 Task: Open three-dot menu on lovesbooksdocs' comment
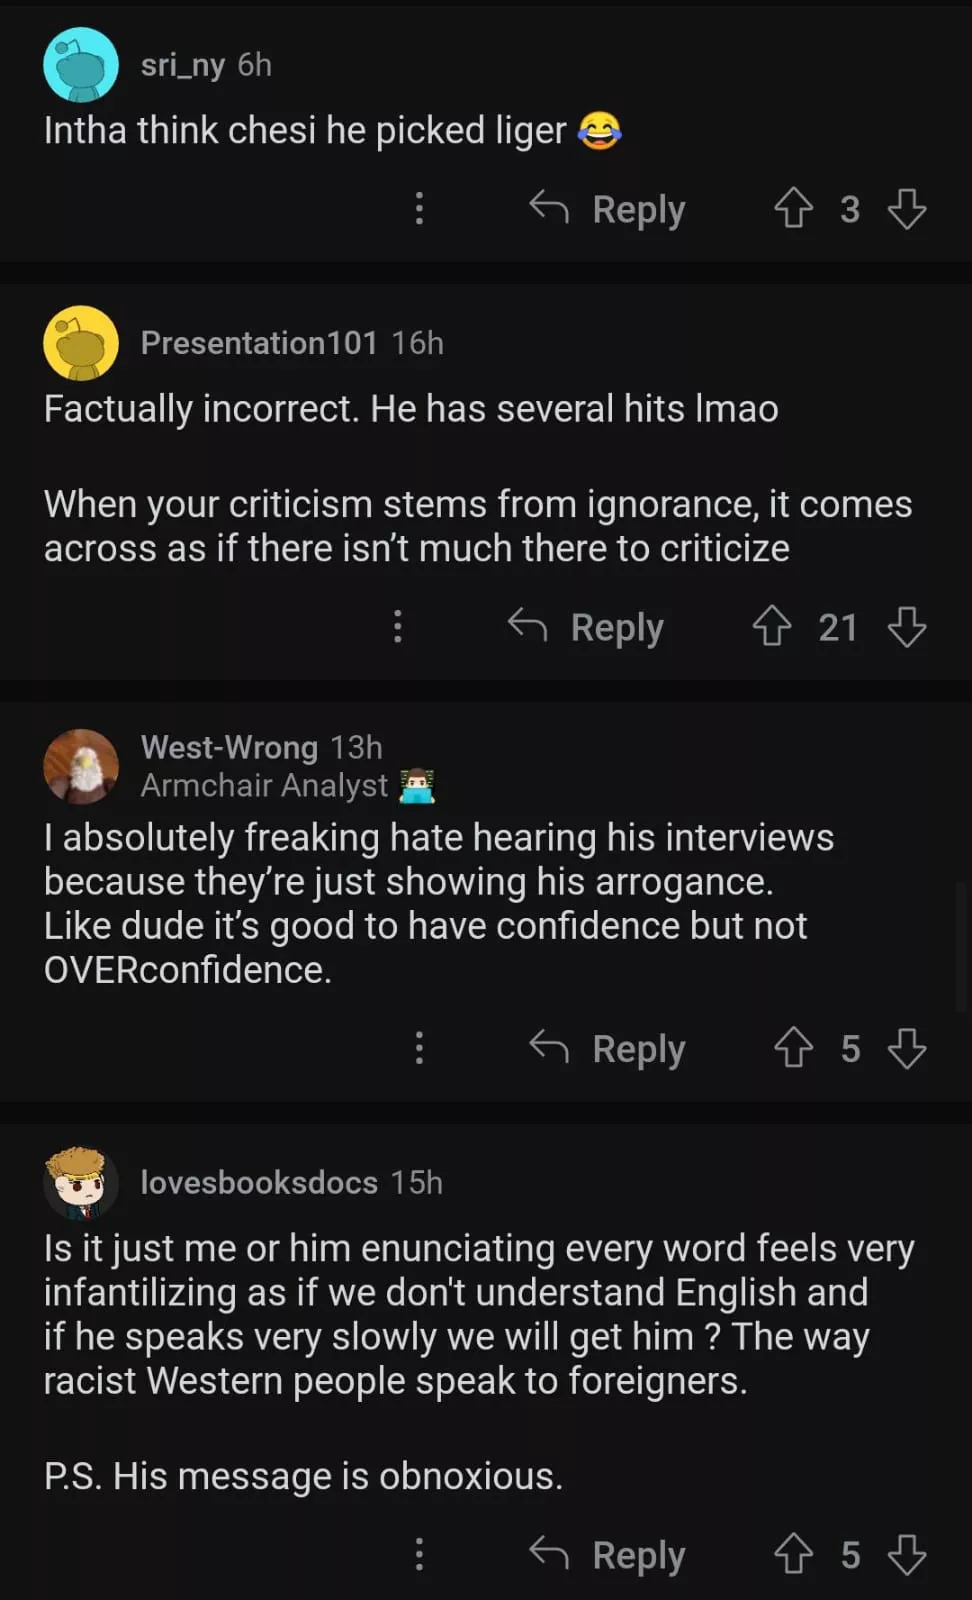(x=419, y=1554)
